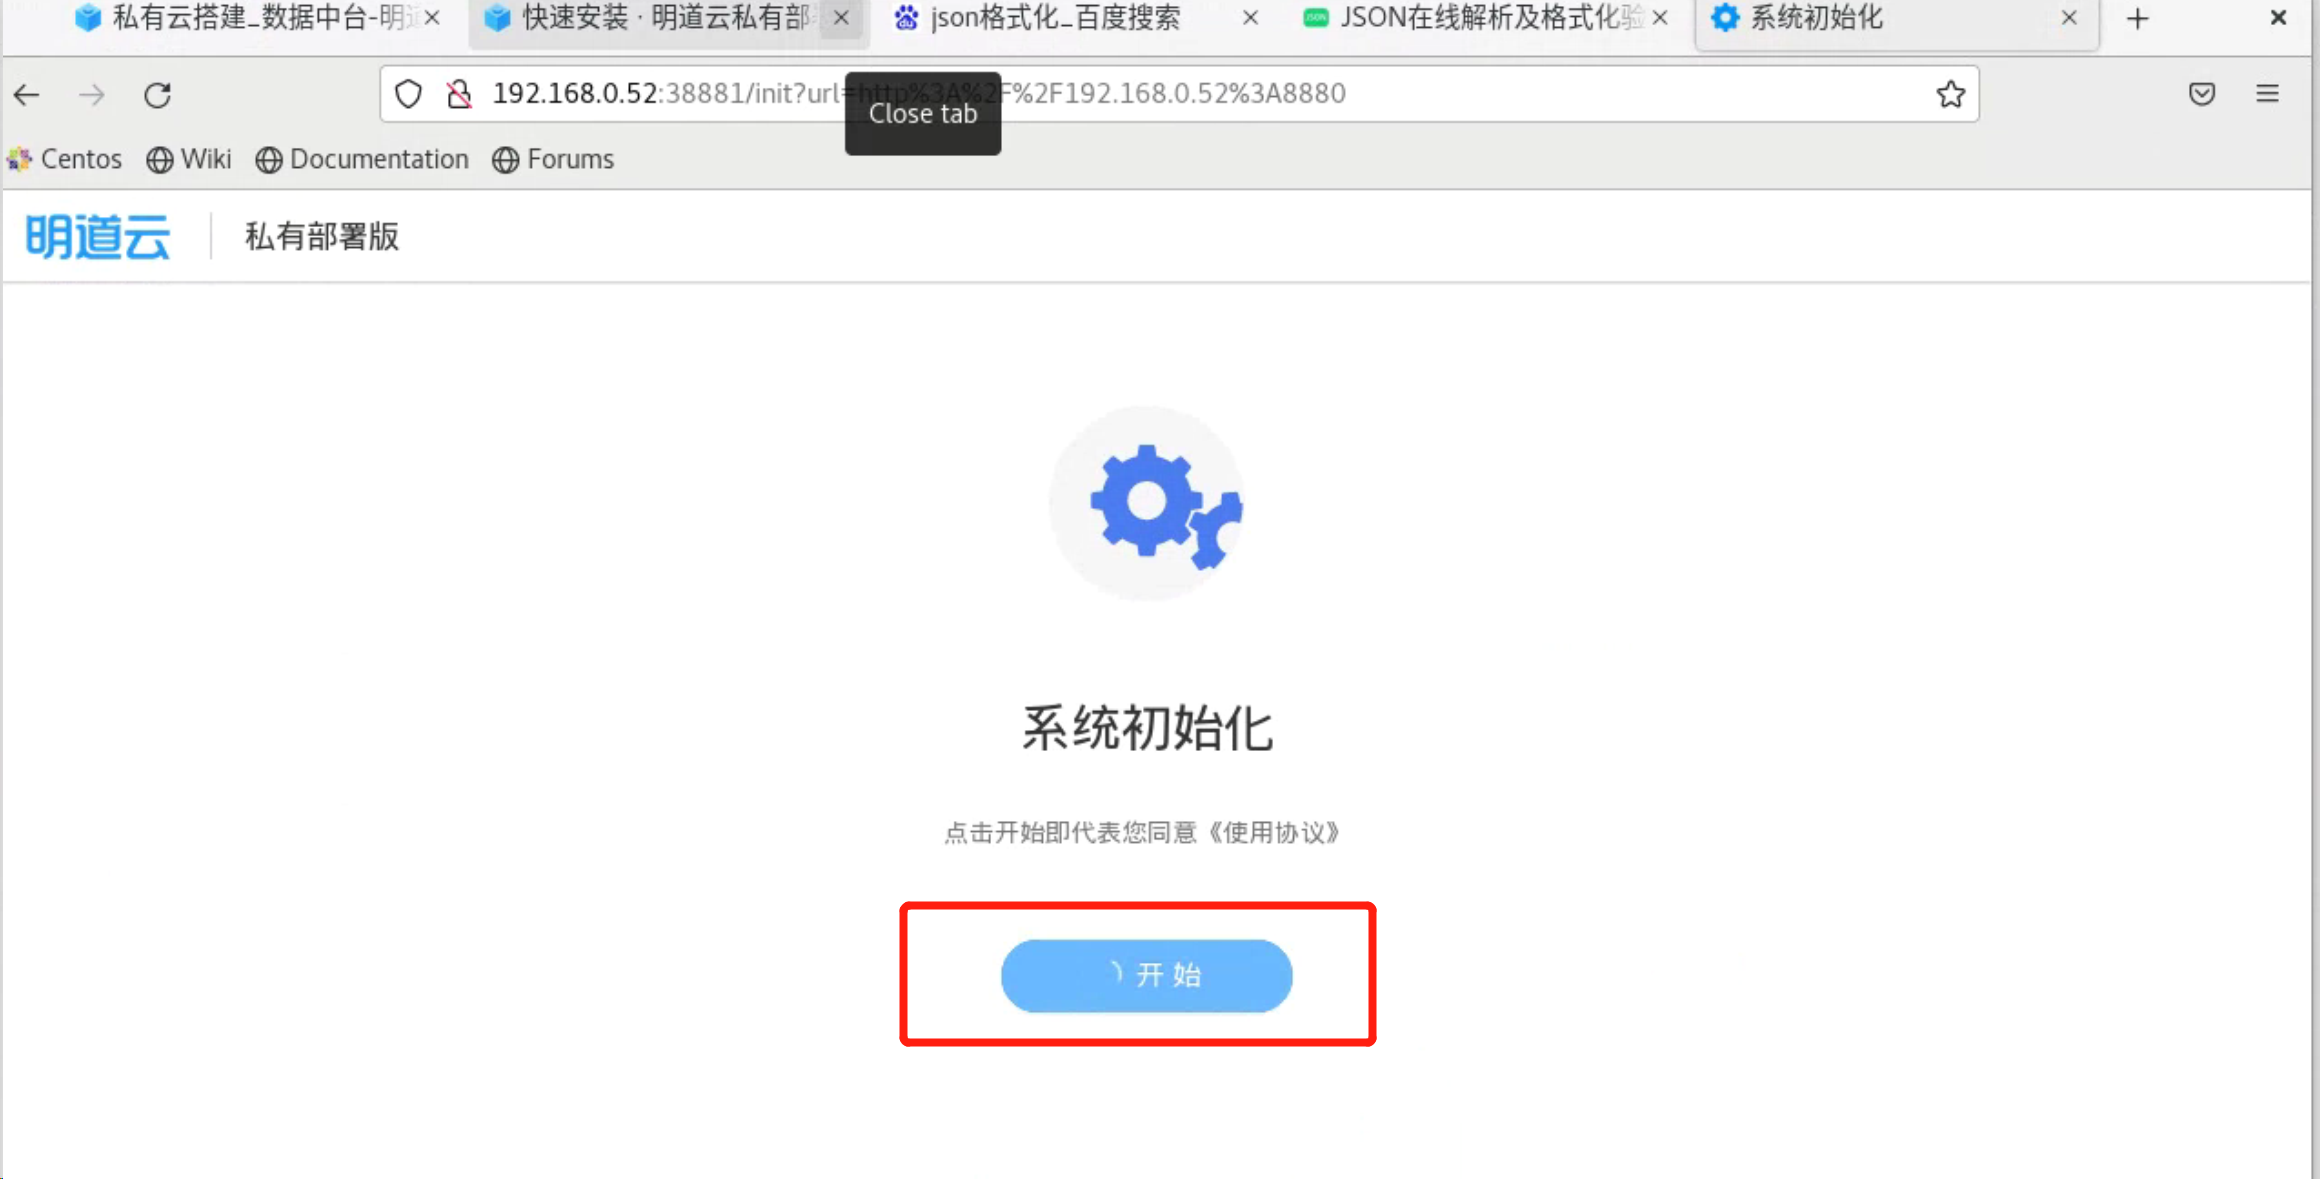
Task: Reload the page with the refresh icon
Action: pos(157,95)
